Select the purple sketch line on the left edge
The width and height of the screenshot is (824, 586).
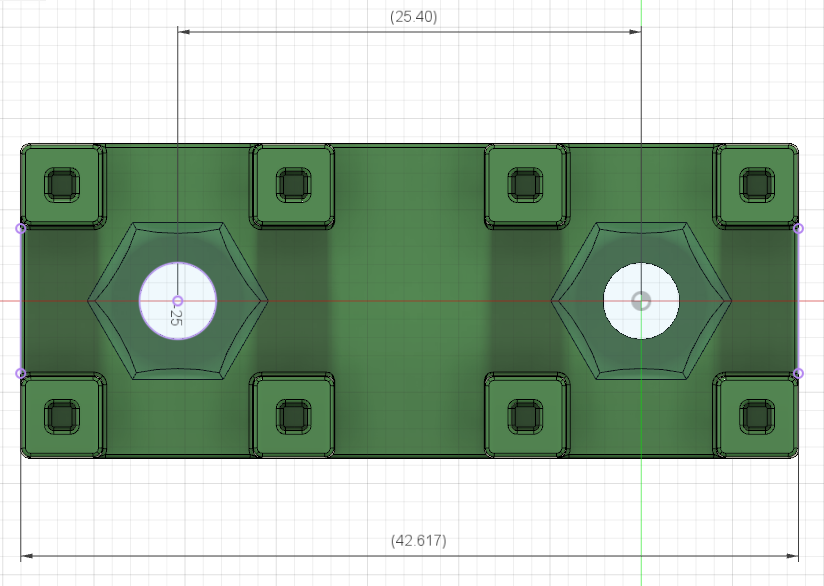click(21, 301)
